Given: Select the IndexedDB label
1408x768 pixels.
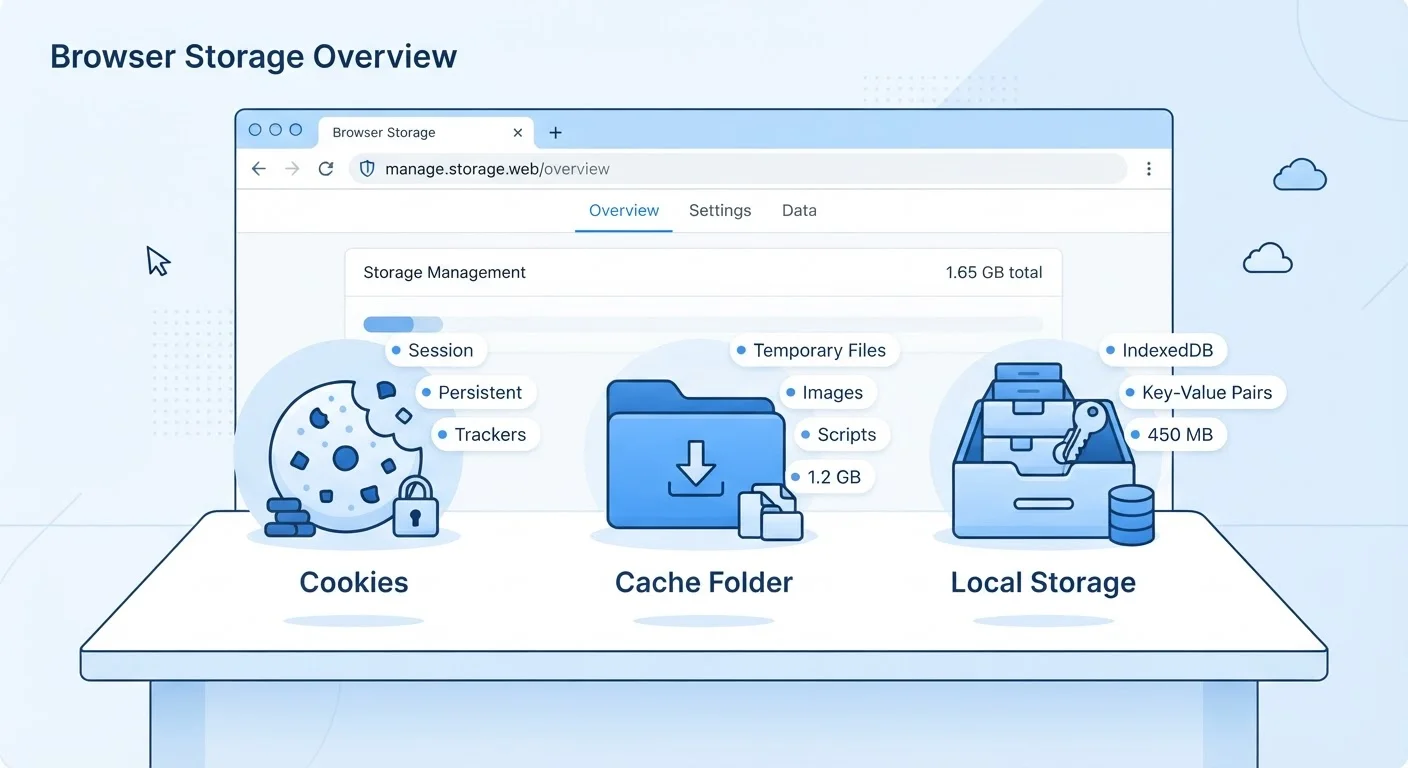Looking at the screenshot, I should point(1163,351).
